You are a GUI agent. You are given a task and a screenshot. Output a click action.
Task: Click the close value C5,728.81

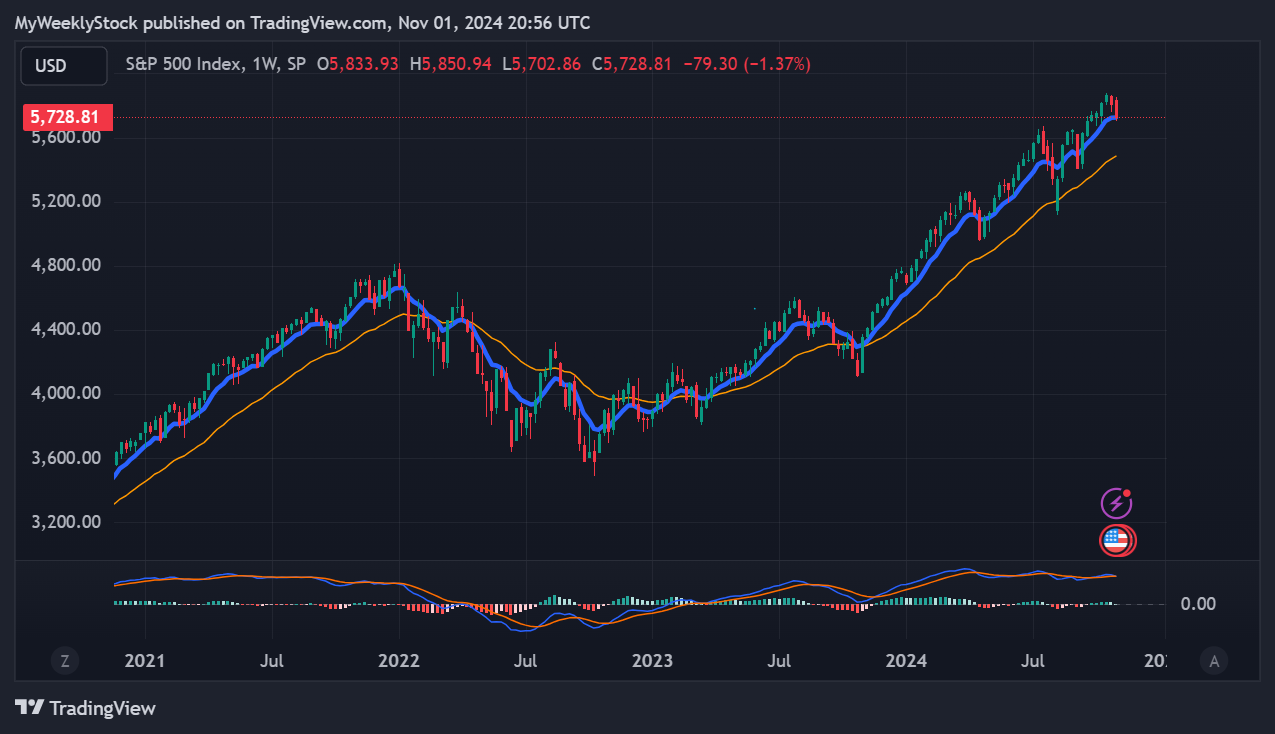pos(631,63)
